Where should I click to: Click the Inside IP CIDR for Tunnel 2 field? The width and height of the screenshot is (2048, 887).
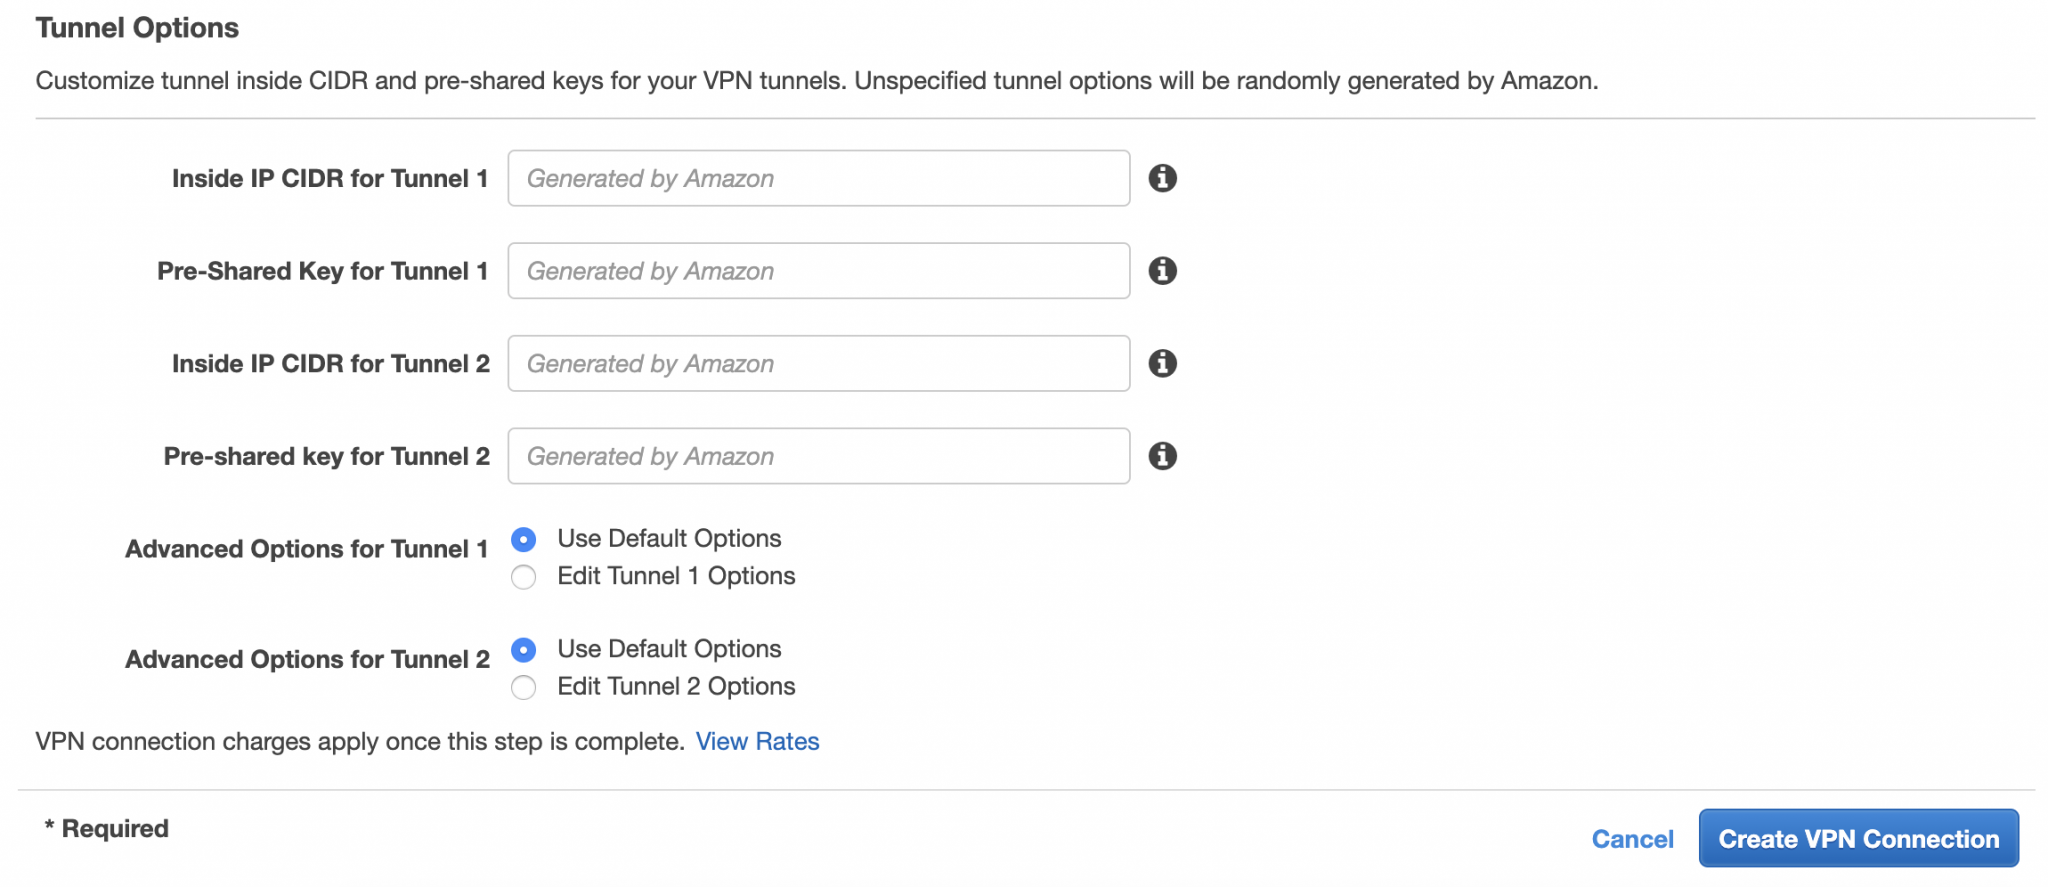pos(818,363)
